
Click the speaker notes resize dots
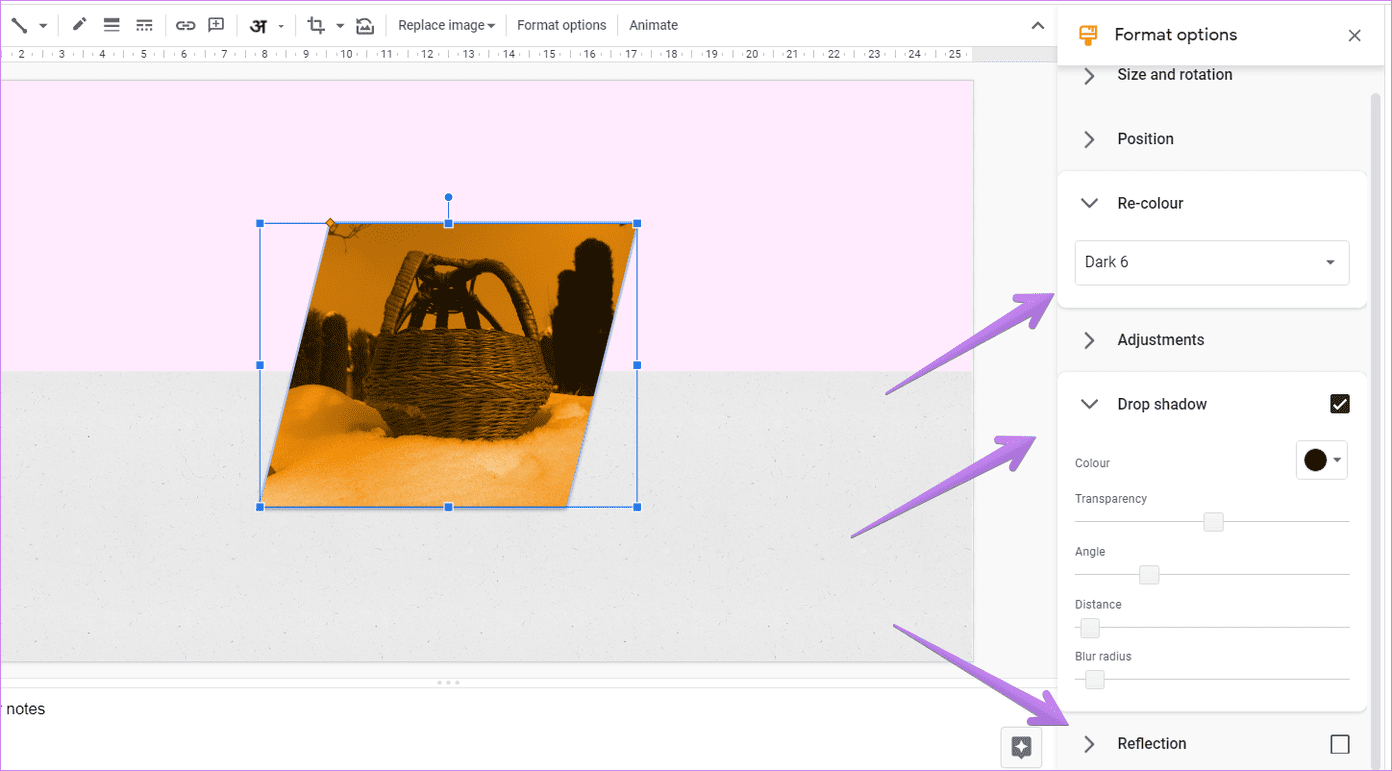click(448, 683)
